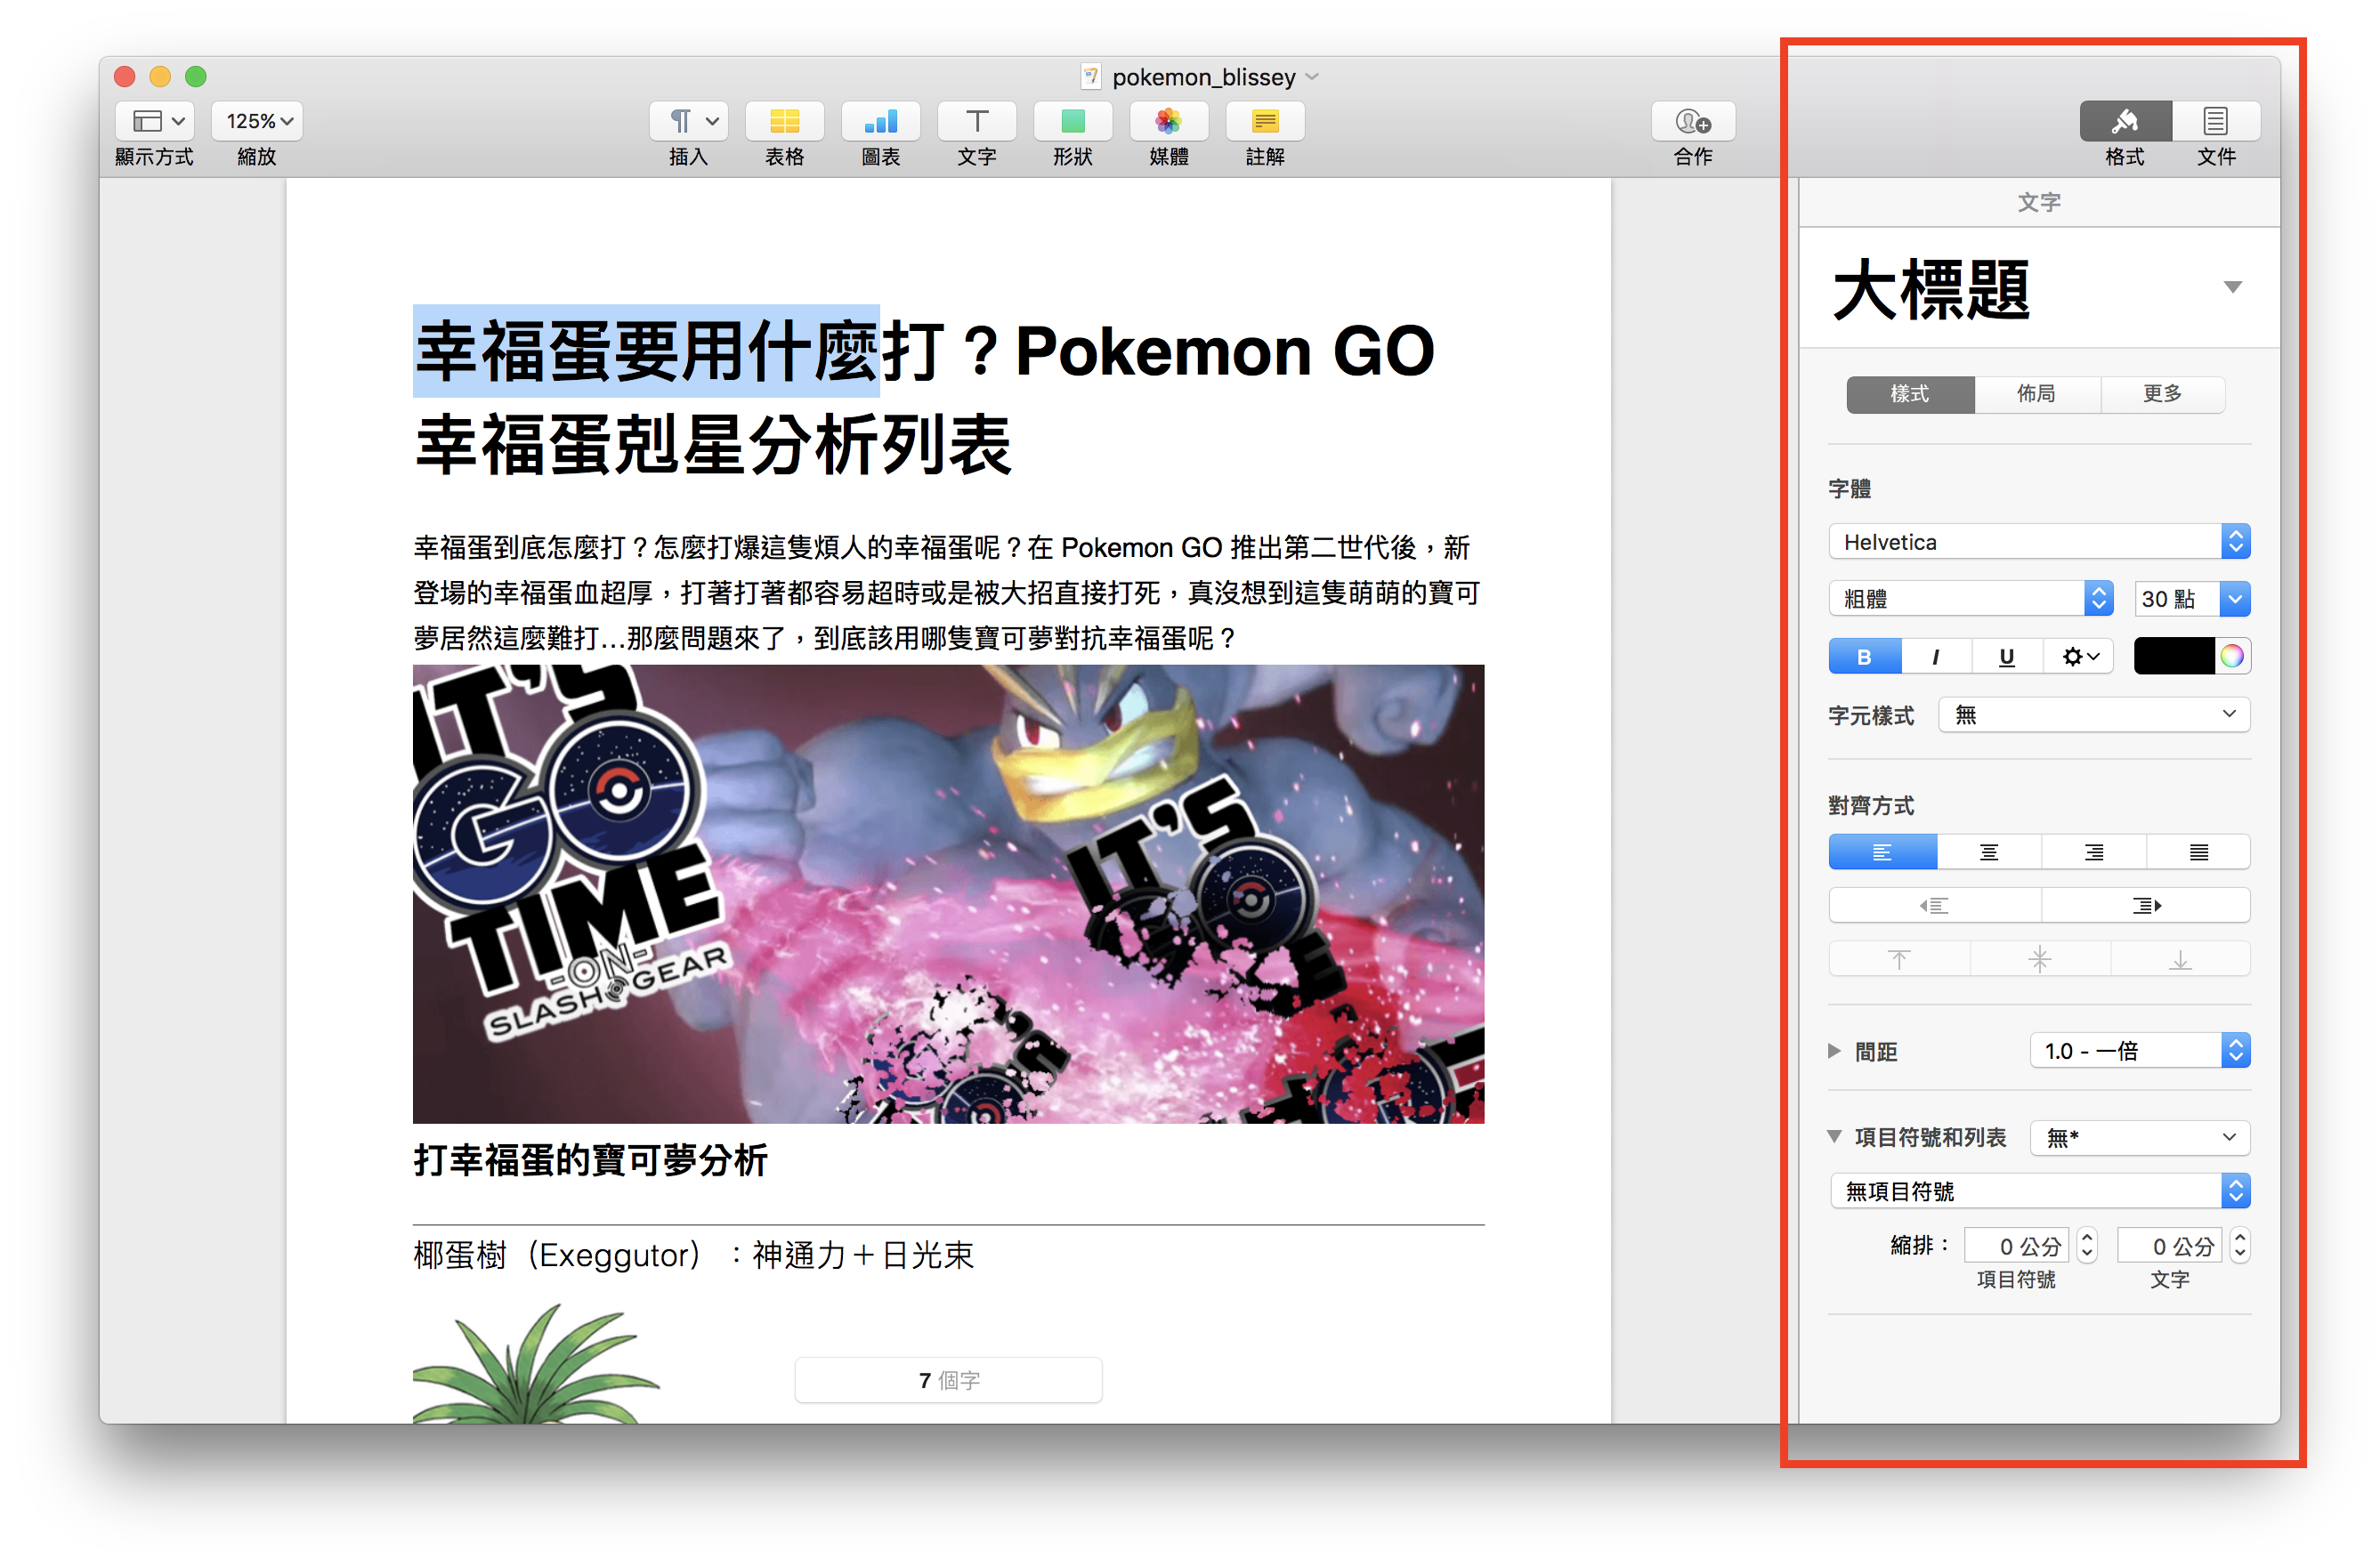This screenshot has width=2380, height=1566.
Task: Switch to the 佈局 tab
Action: [2037, 394]
